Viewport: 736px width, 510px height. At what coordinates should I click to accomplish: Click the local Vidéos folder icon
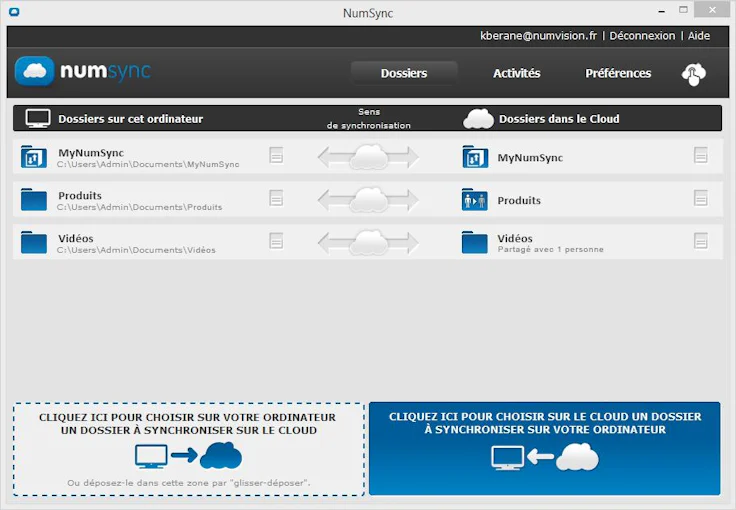pos(34,243)
